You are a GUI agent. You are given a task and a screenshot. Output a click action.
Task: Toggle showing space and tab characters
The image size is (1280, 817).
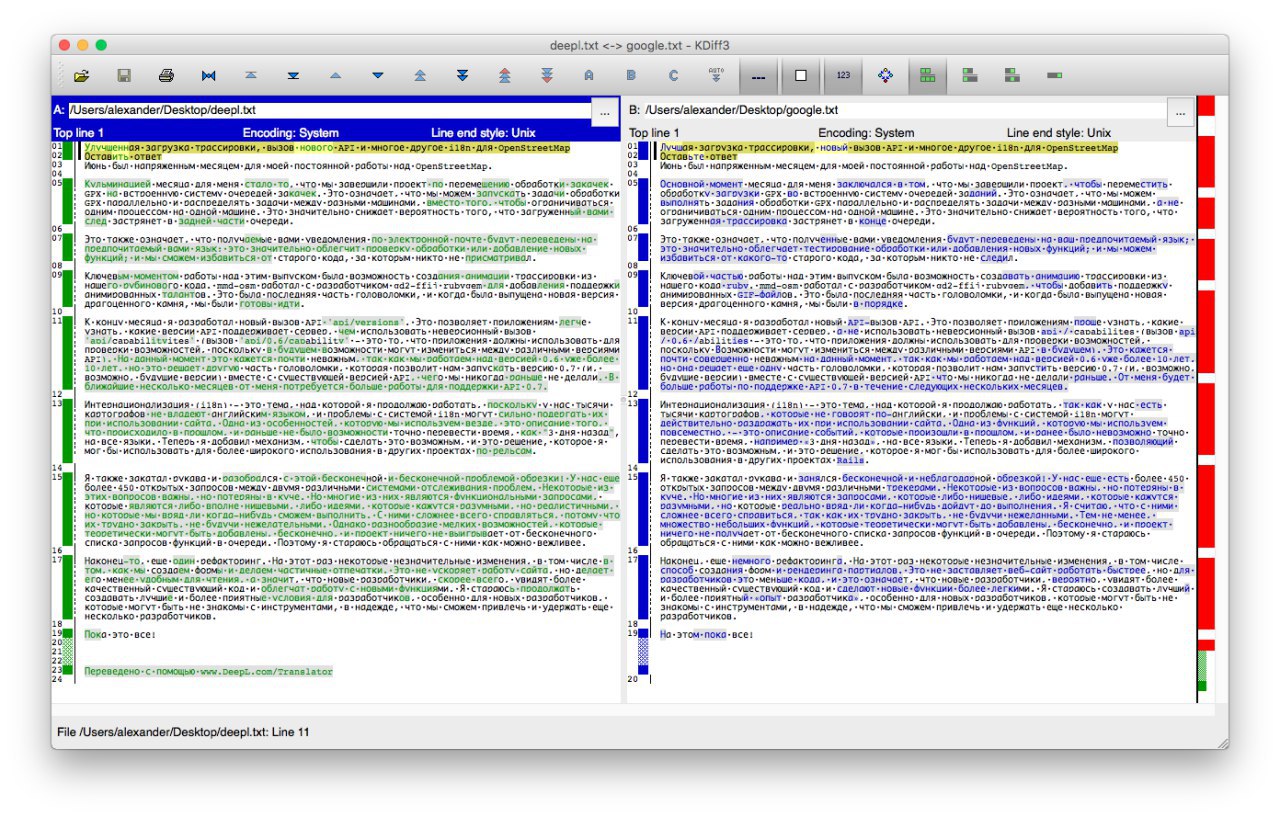pos(759,75)
